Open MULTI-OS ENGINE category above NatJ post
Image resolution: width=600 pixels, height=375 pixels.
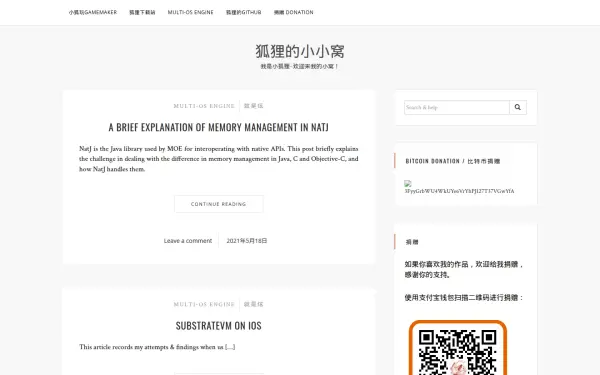pos(204,106)
